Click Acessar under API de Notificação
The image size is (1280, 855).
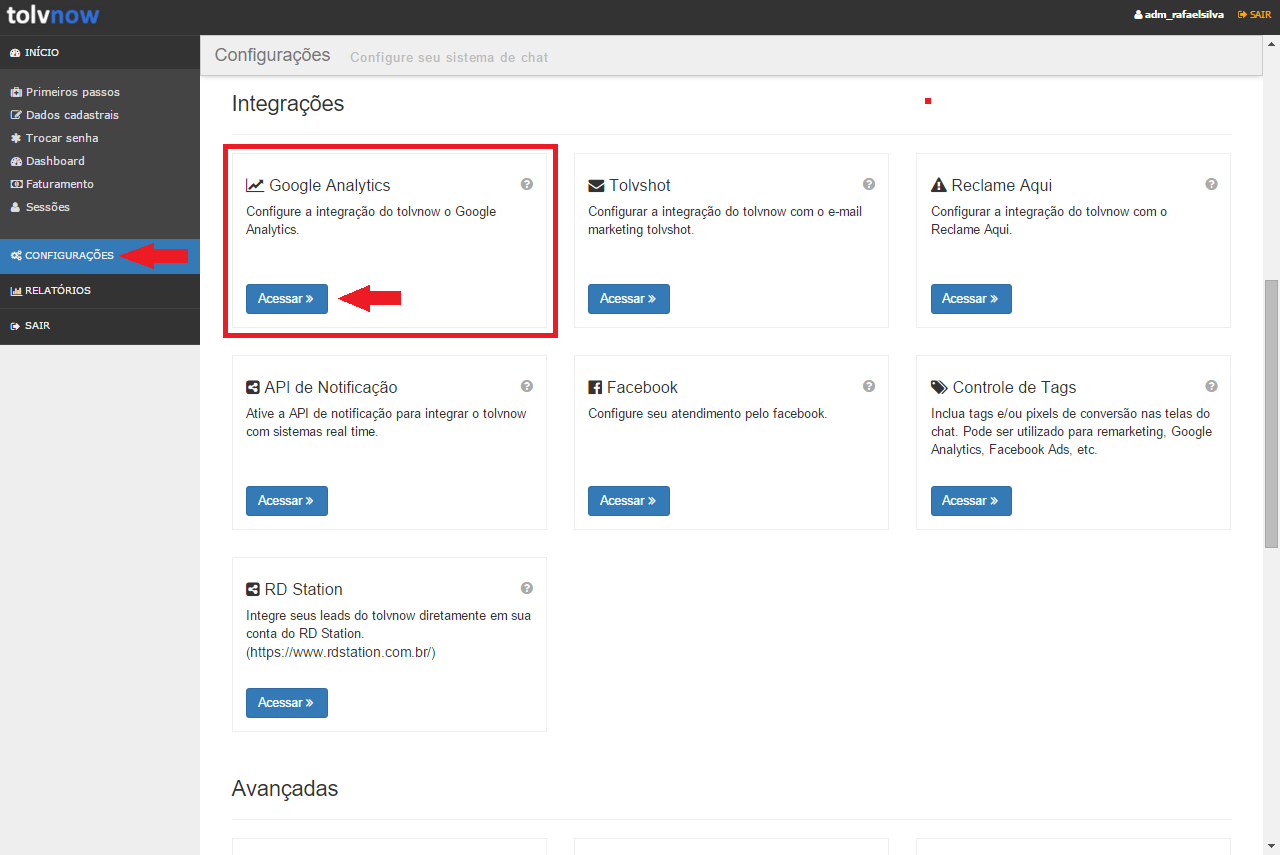(287, 501)
